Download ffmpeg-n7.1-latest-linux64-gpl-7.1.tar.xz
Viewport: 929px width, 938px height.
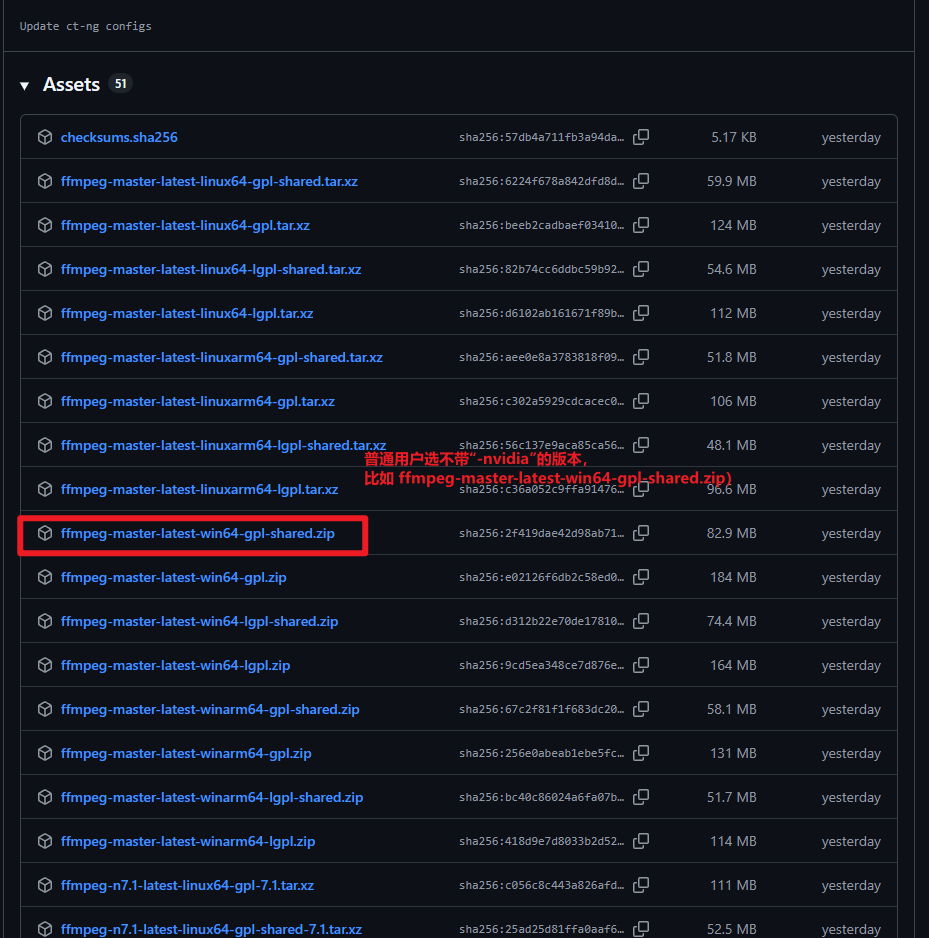(187, 885)
